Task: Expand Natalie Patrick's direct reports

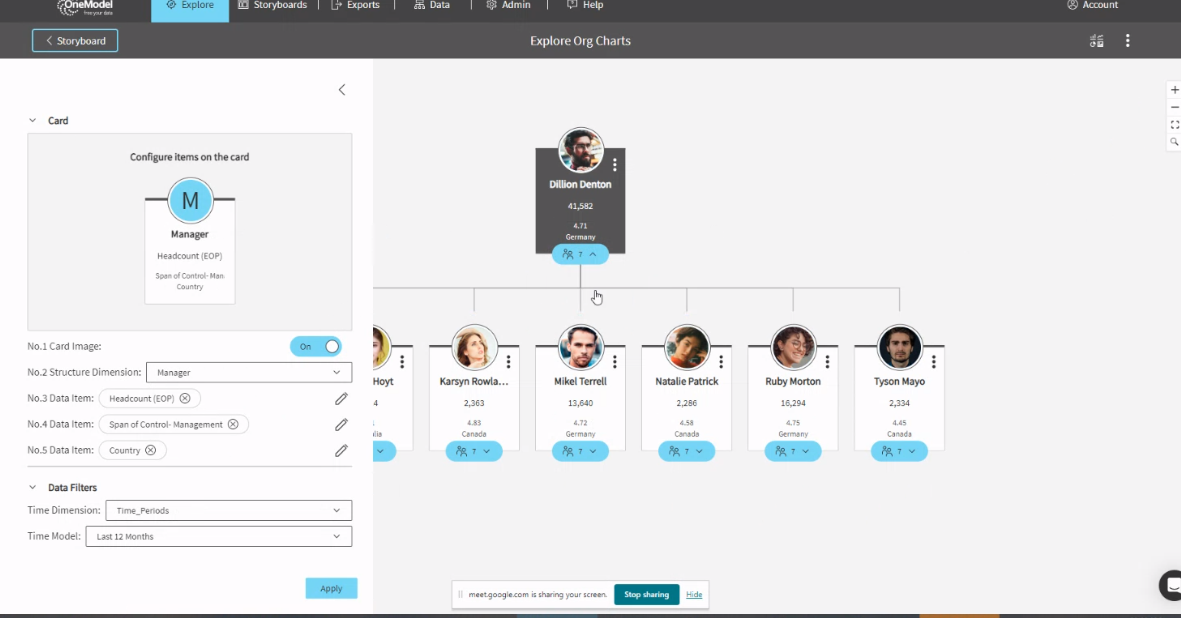Action: [686, 452]
